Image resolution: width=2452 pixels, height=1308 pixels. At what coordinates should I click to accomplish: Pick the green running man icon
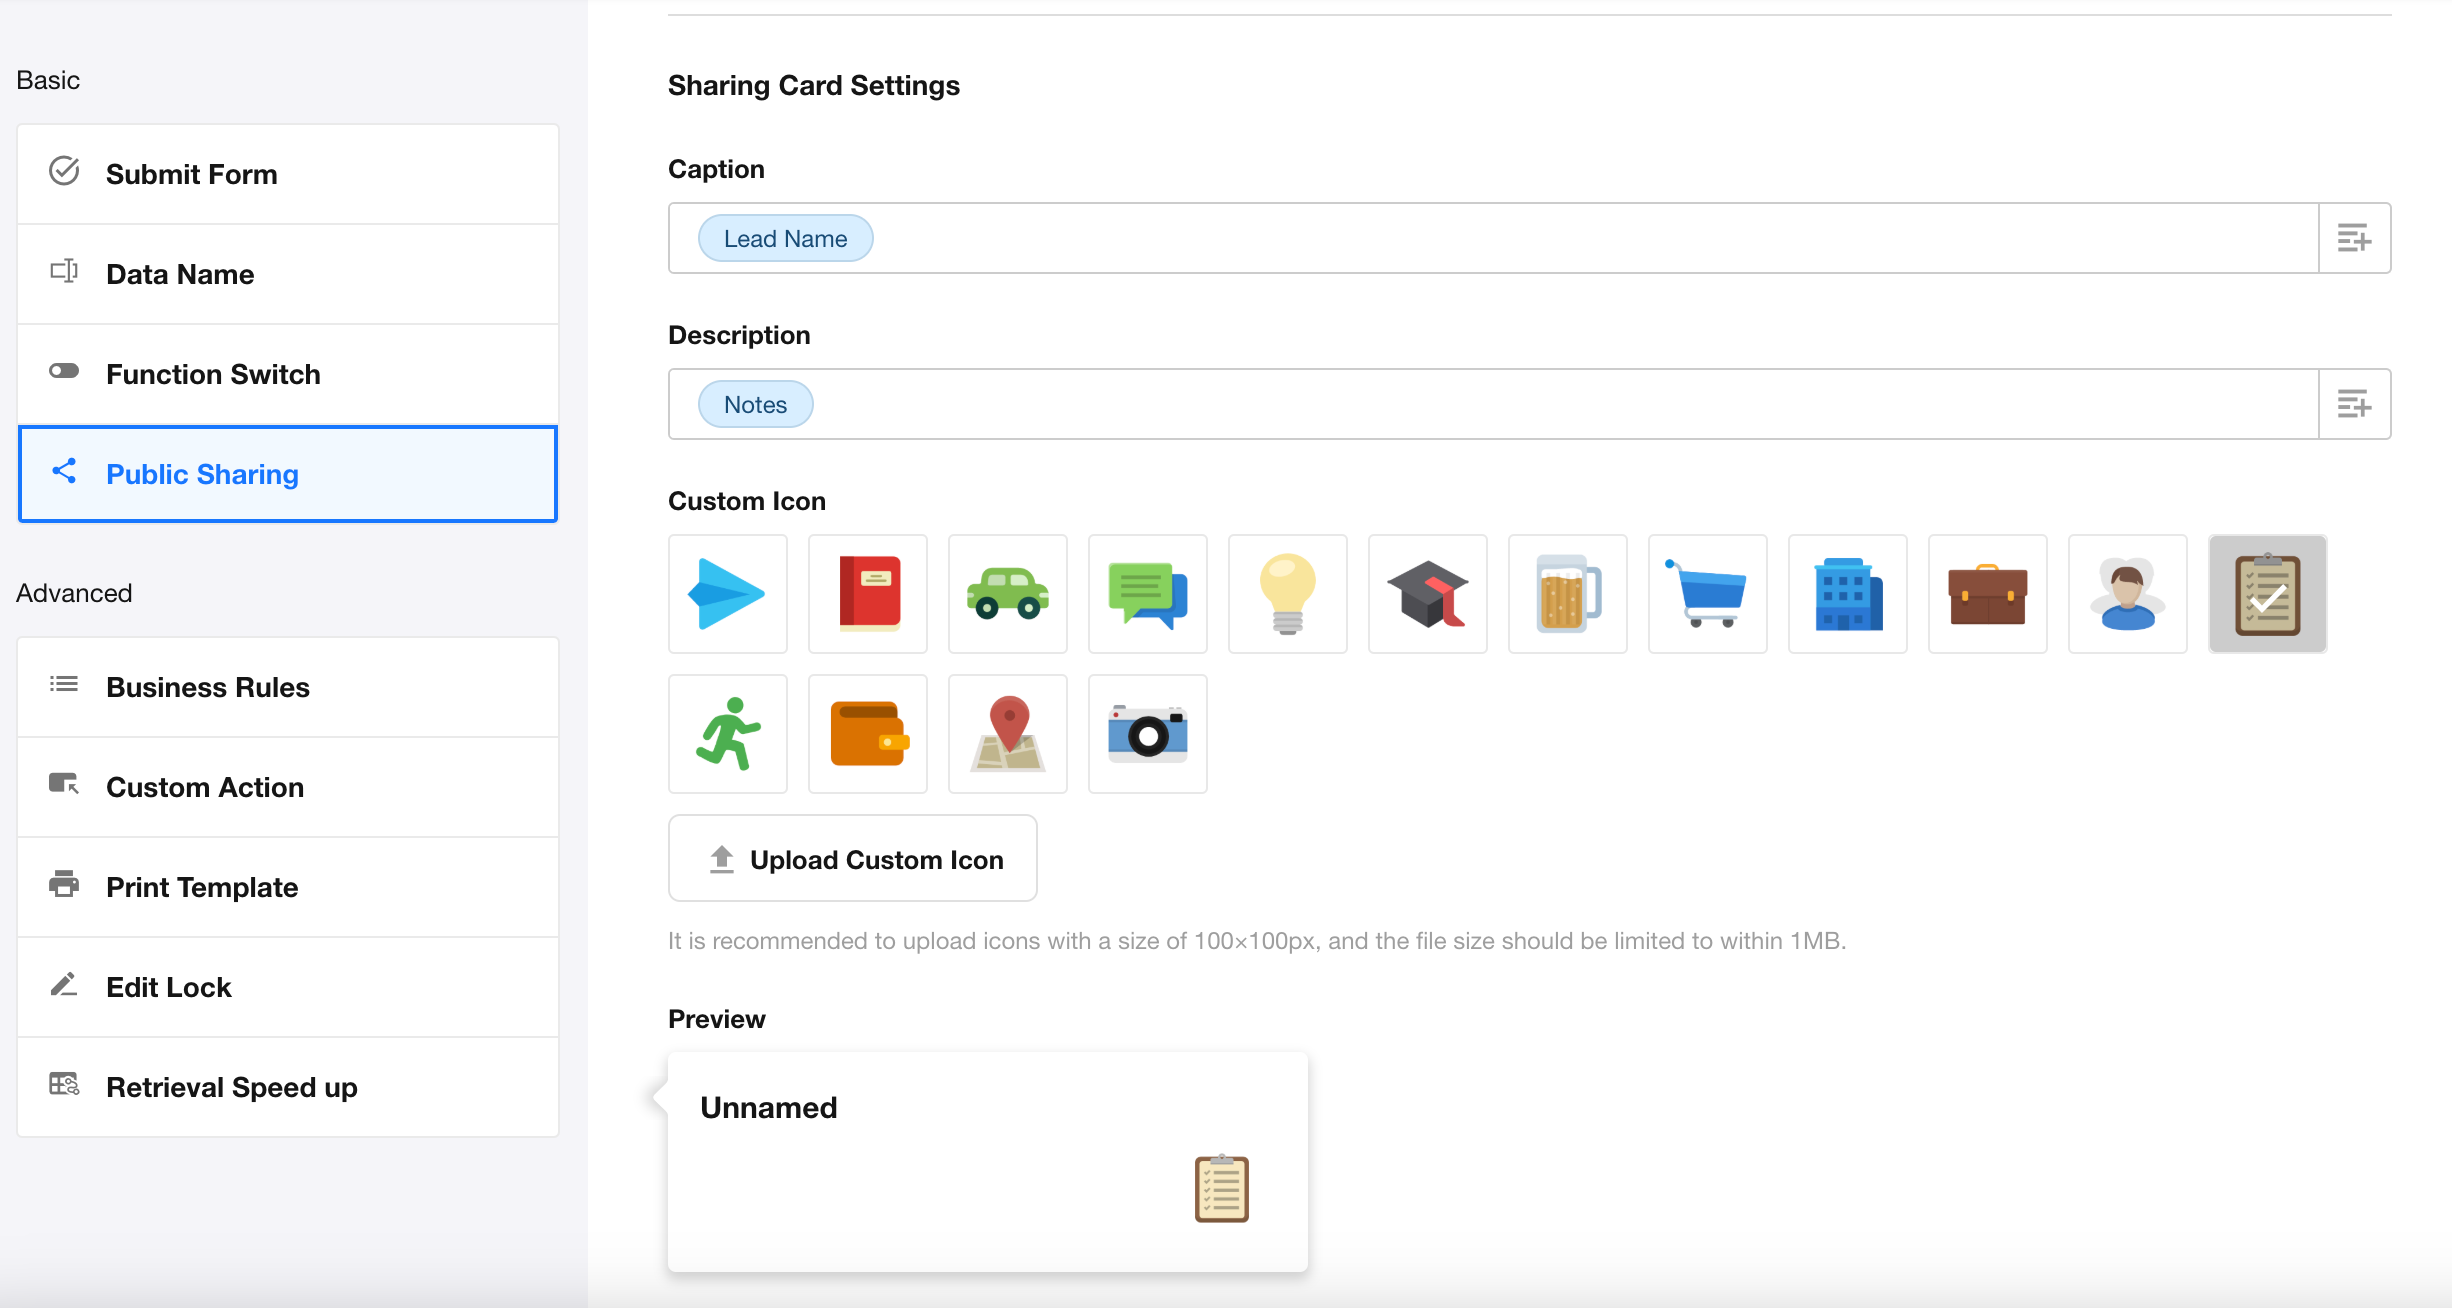coord(727,734)
